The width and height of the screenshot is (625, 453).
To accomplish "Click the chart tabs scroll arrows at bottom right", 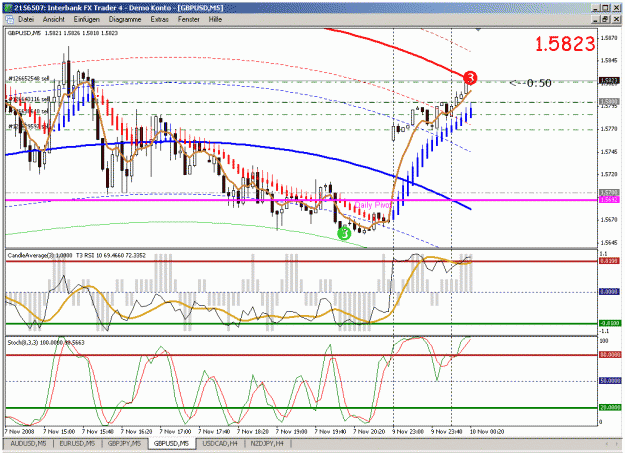I will (x=611, y=443).
